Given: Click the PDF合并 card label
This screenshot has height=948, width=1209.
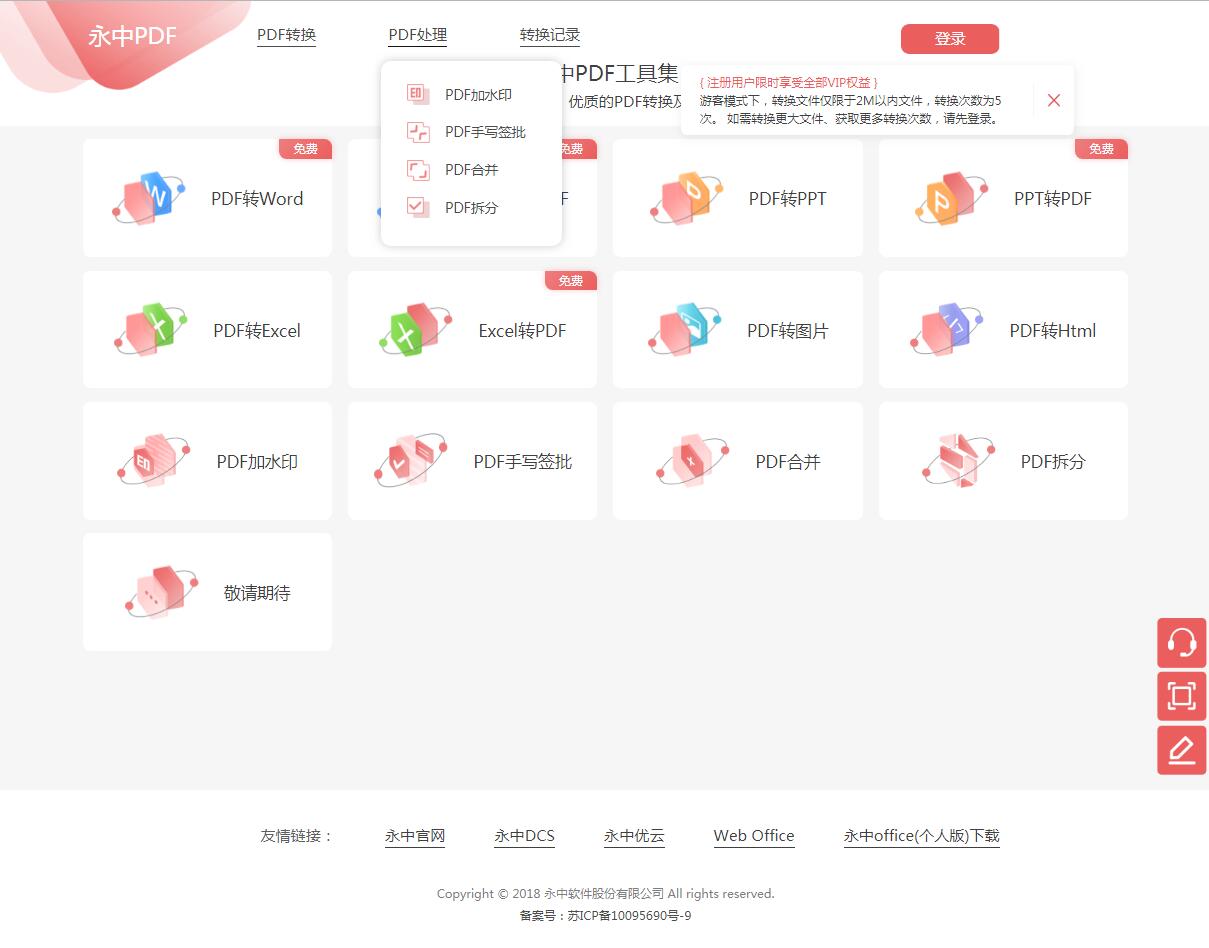Looking at the screenshot, I should point(788,462).
